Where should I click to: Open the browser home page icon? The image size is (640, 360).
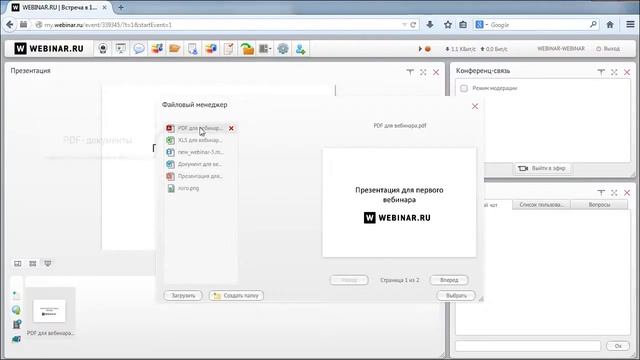(x=610, y=24)
